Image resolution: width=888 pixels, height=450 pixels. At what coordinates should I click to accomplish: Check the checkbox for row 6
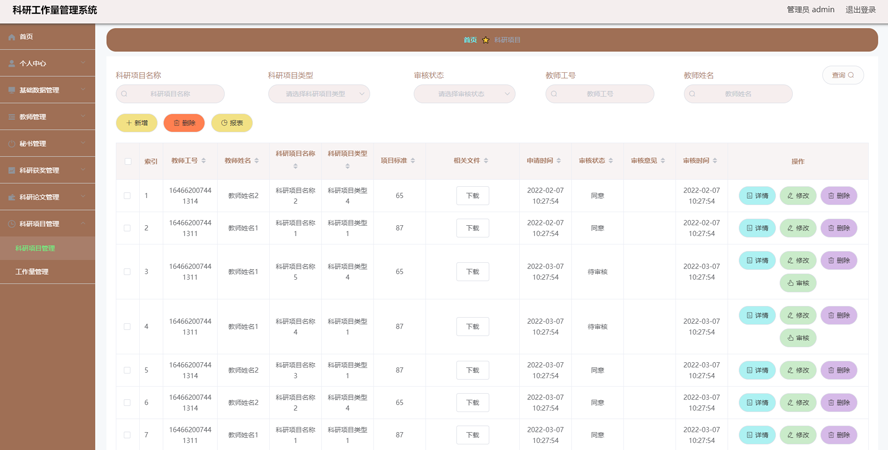(x=127, y=402)
